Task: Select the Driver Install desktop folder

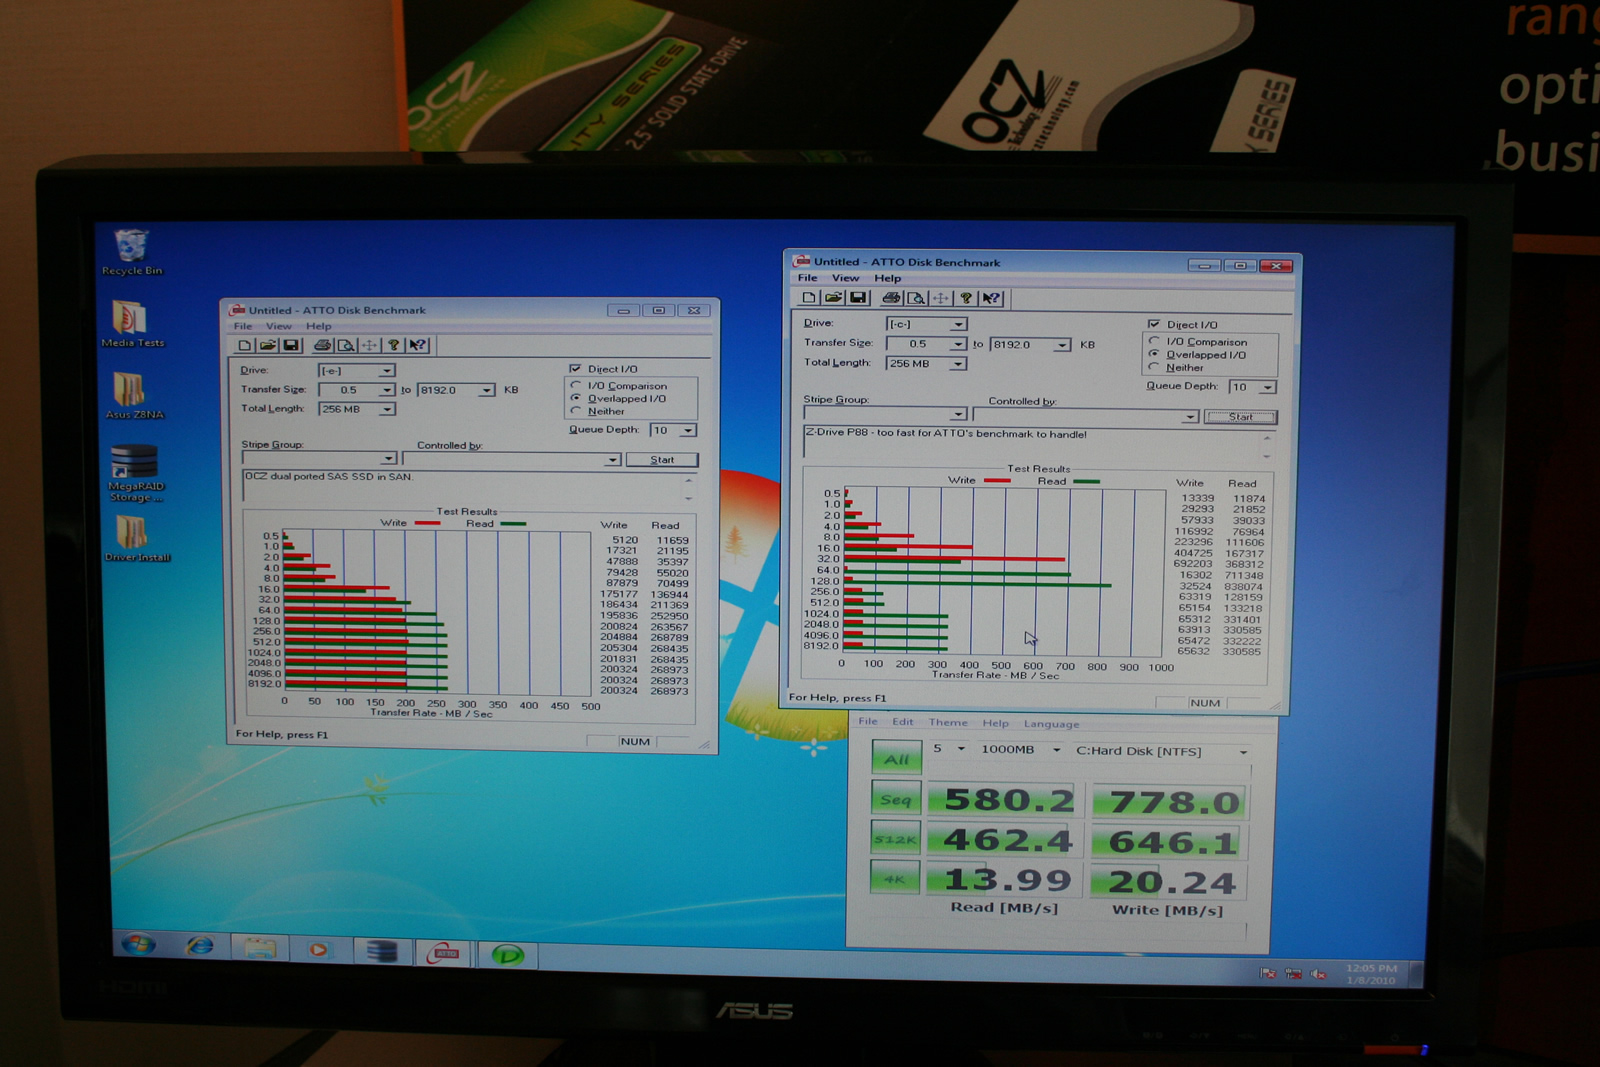Action: (x=136, y=538)
